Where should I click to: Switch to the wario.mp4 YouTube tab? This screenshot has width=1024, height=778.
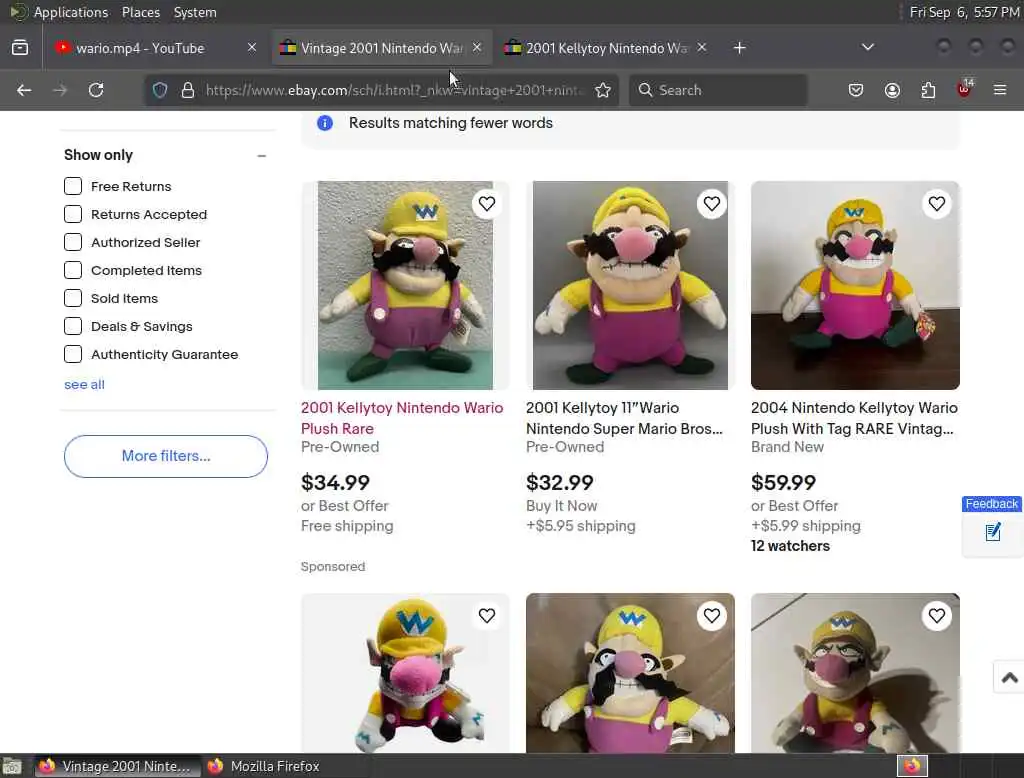[155, 48]
